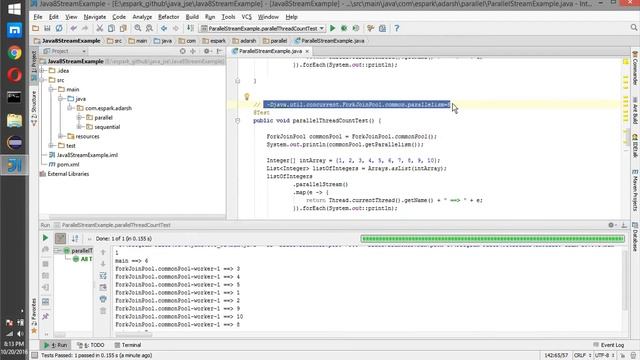Open the Structure side panel
This screenshot has width=640, height=360.
(34, 108)
